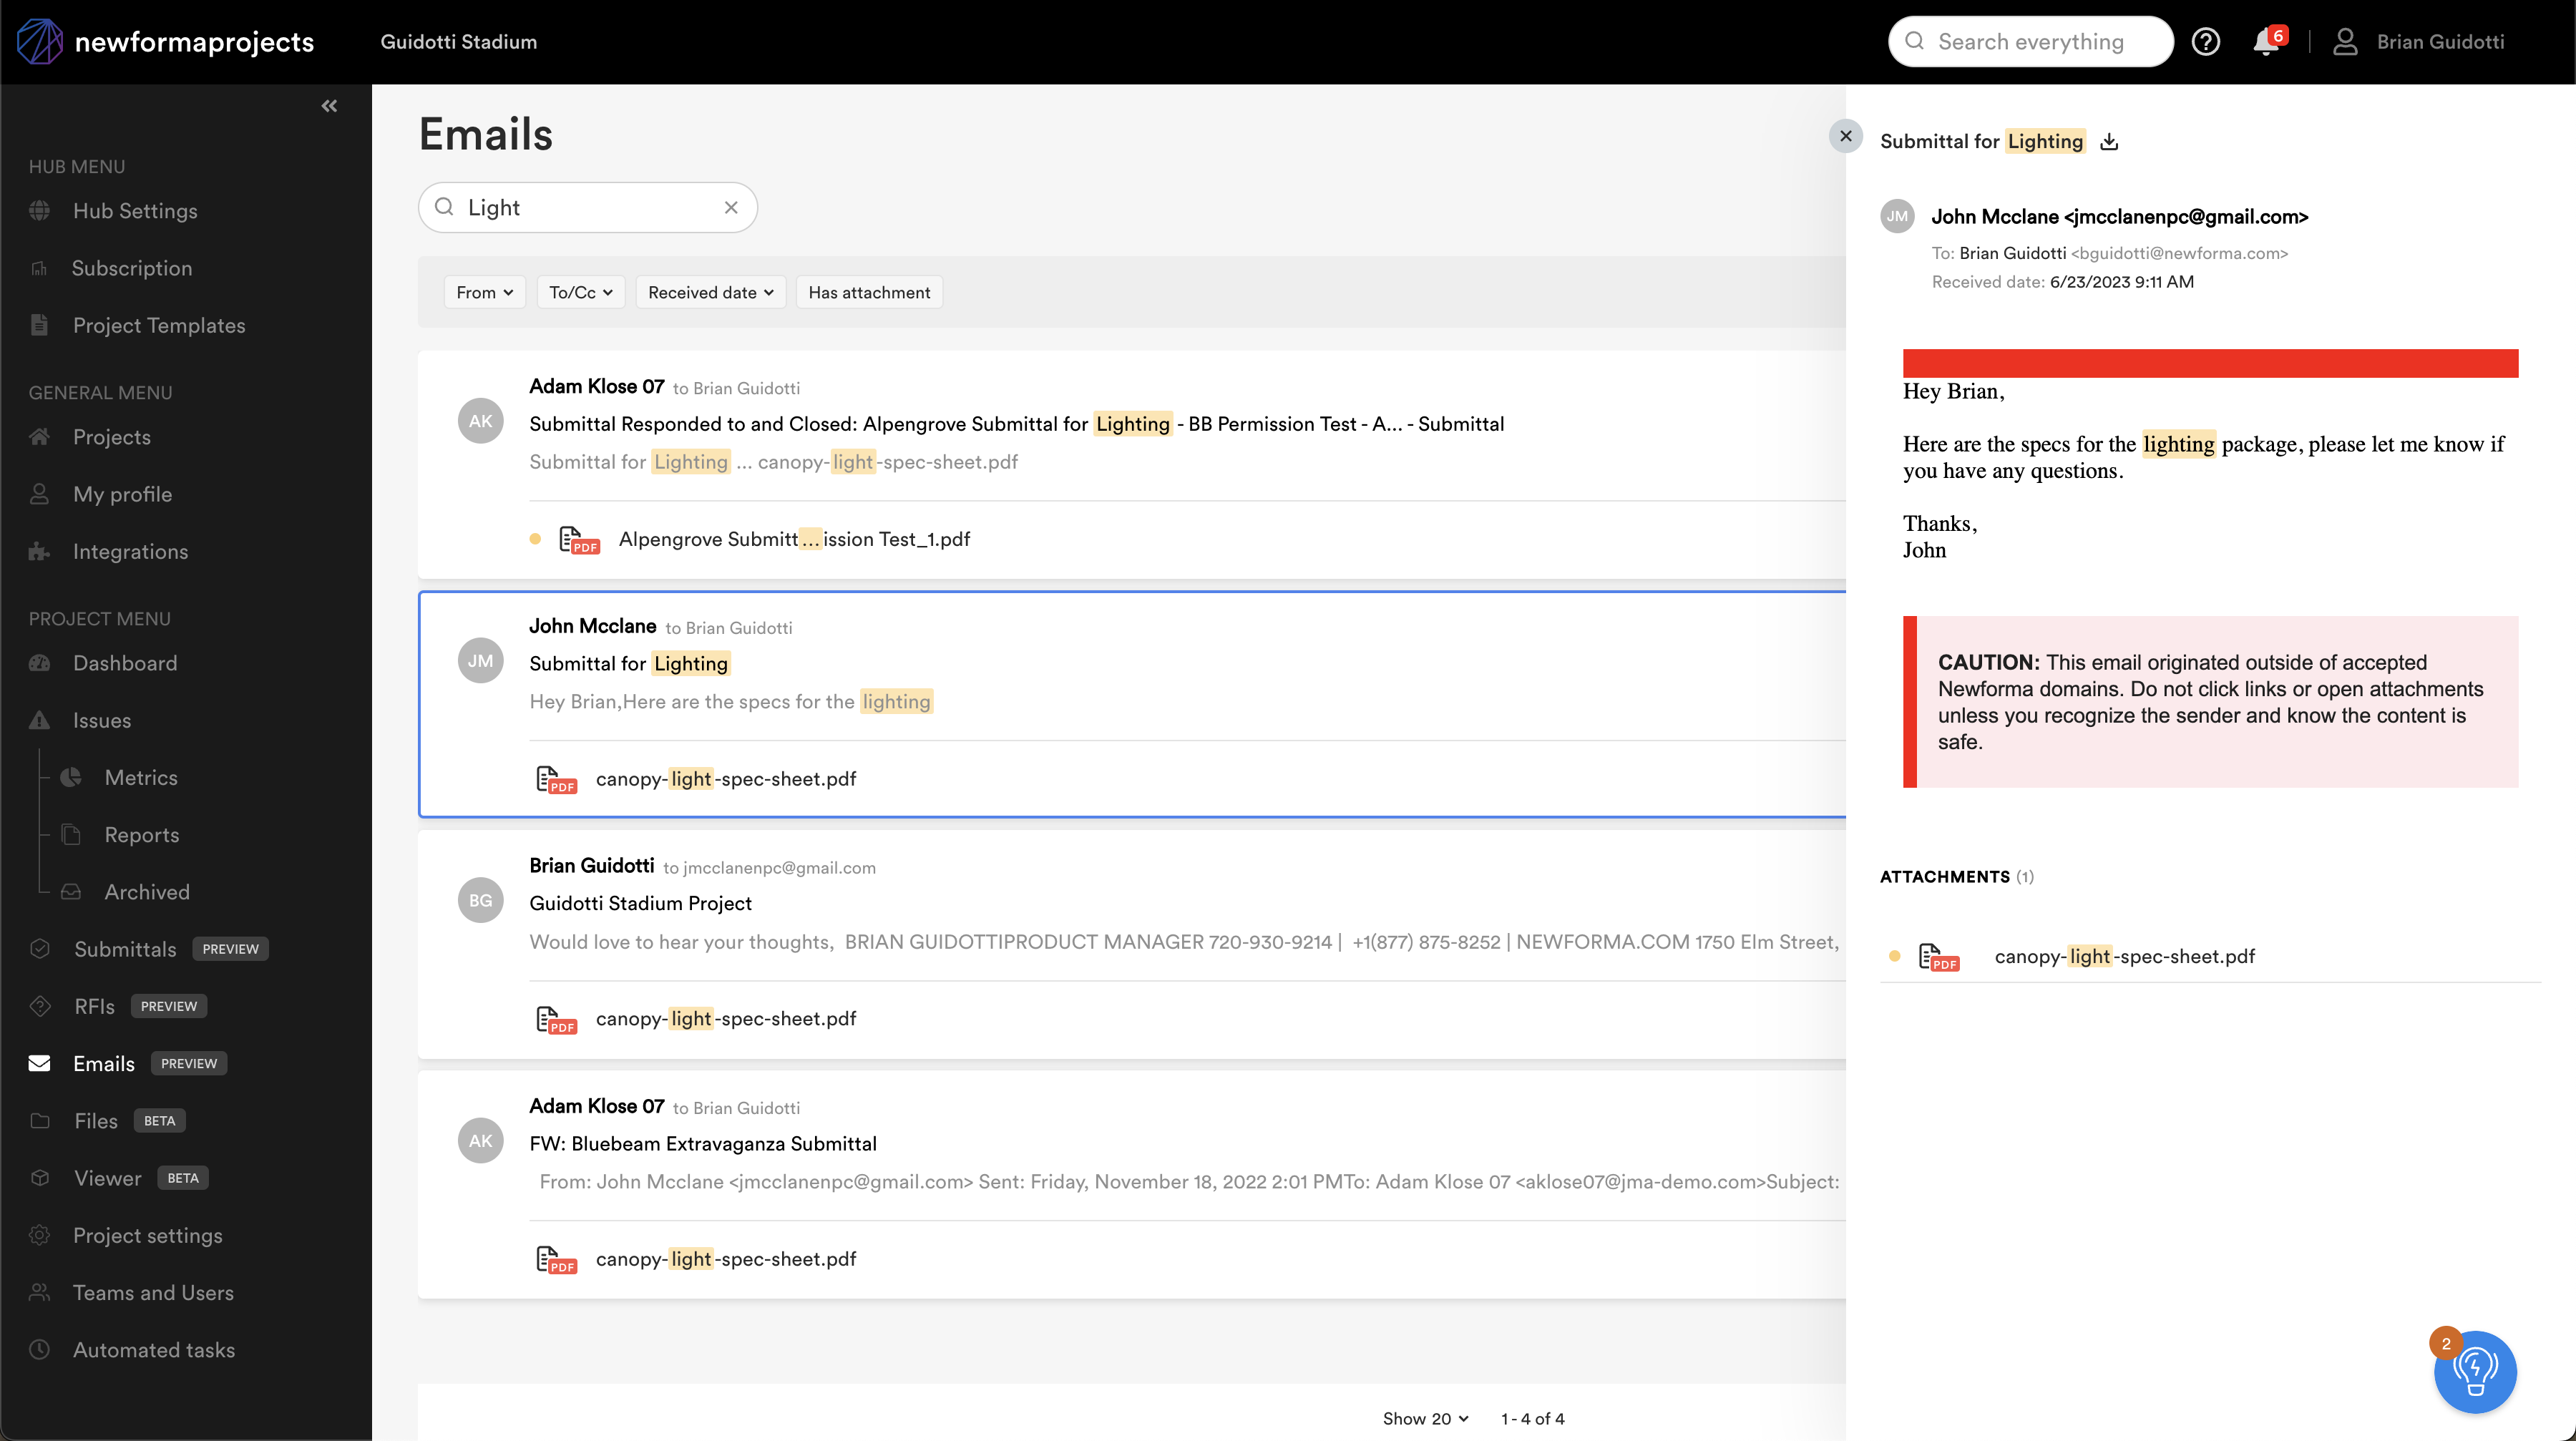Click the Search everything field

tap(2031, 42)
